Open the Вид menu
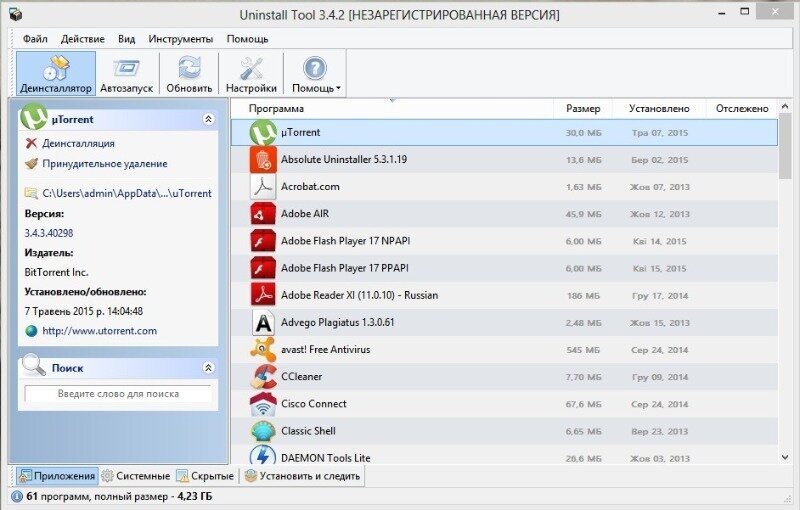 (127, 39)
